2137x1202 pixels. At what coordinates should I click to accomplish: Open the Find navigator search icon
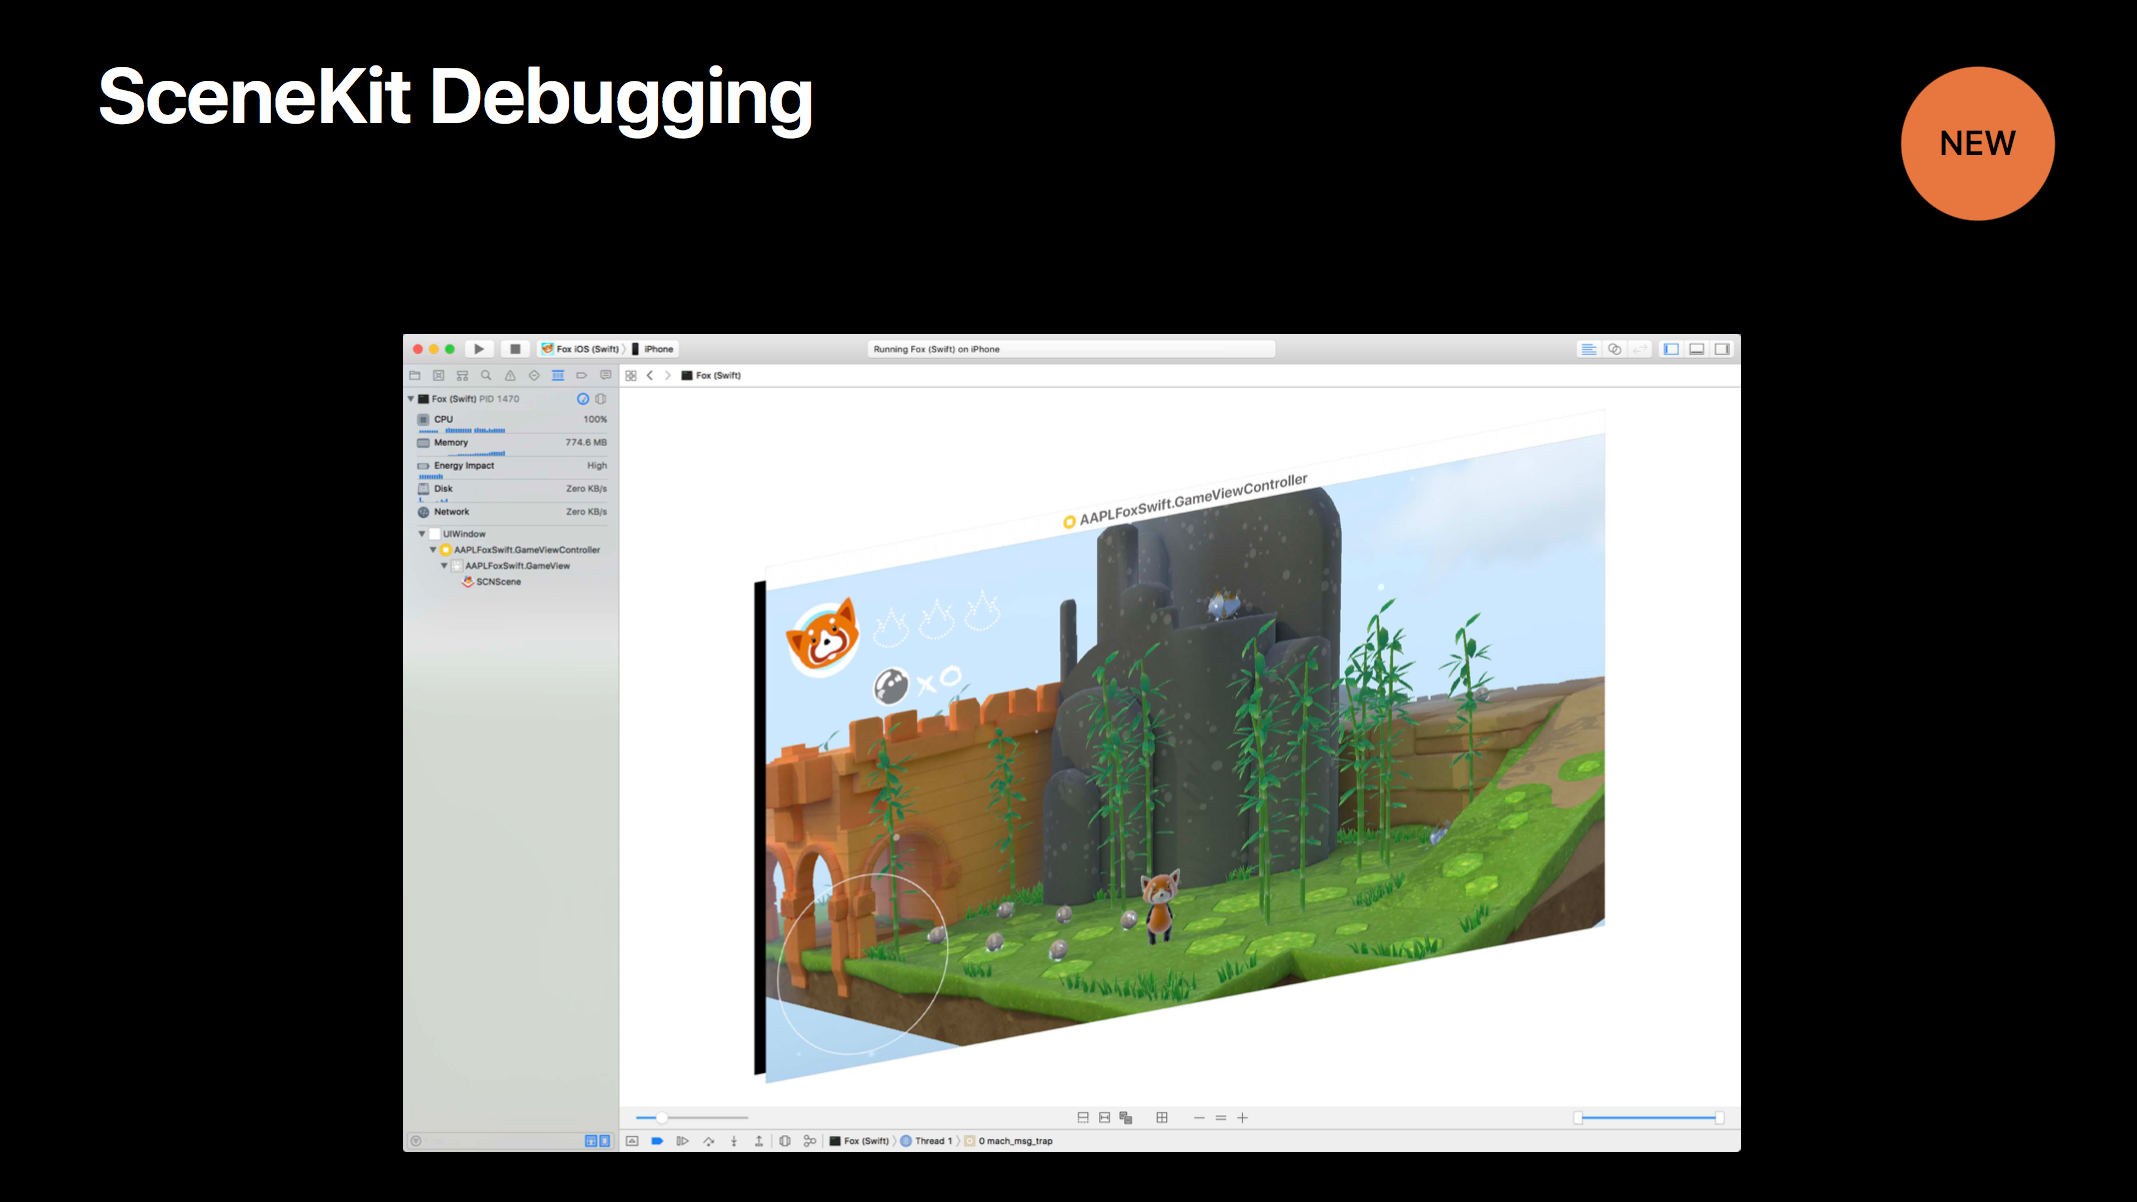(x=486, y=376)
